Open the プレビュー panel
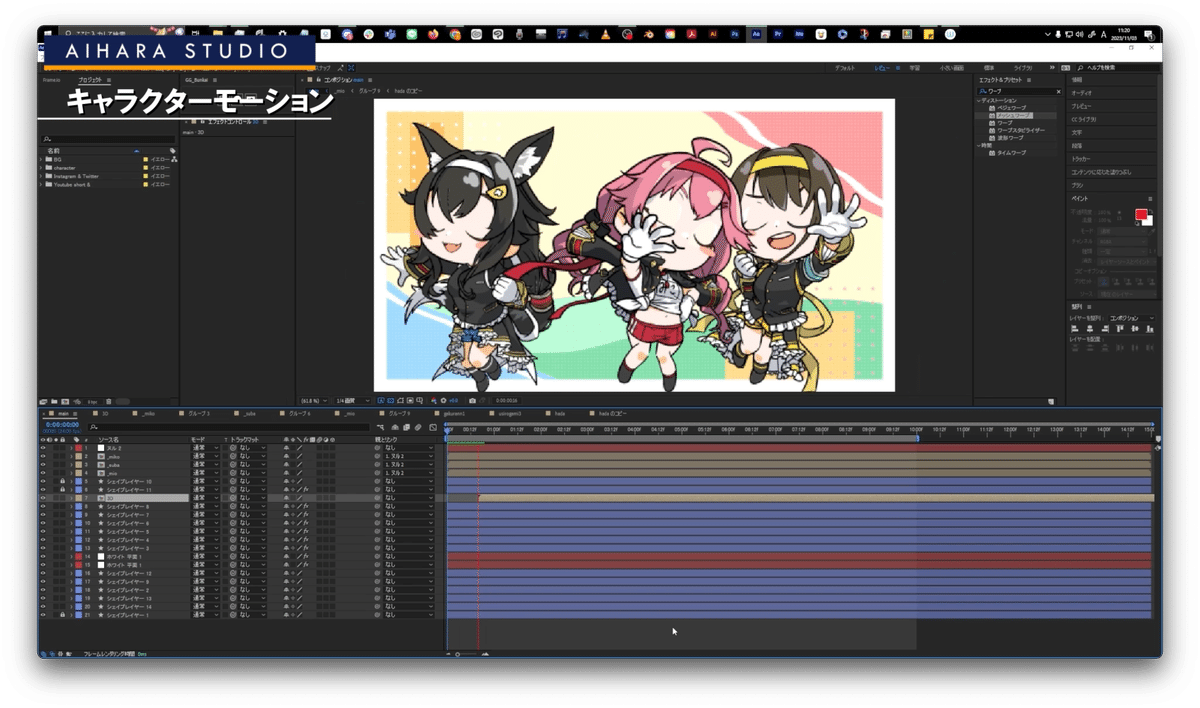The image size is (1200, 708). point(1081,106)
